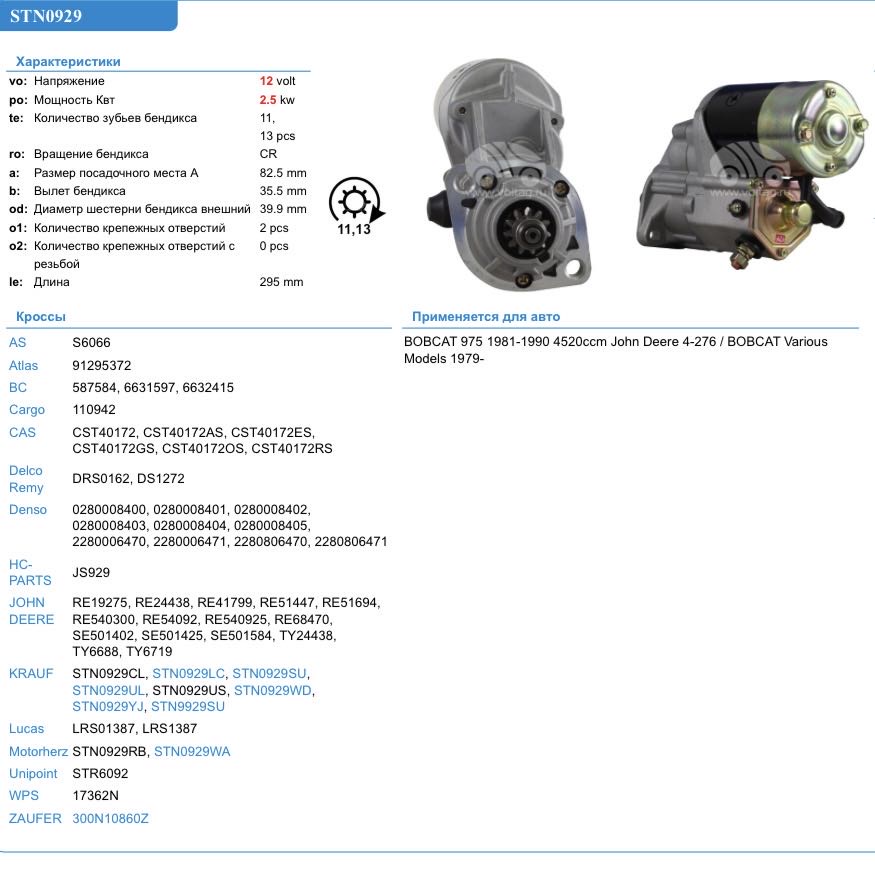Image resolution: width=875 pixels, height=875 pixels.
Task: Open the STN0929SU cross reference link
Action: pyautogui.click(x=270, y=674)
